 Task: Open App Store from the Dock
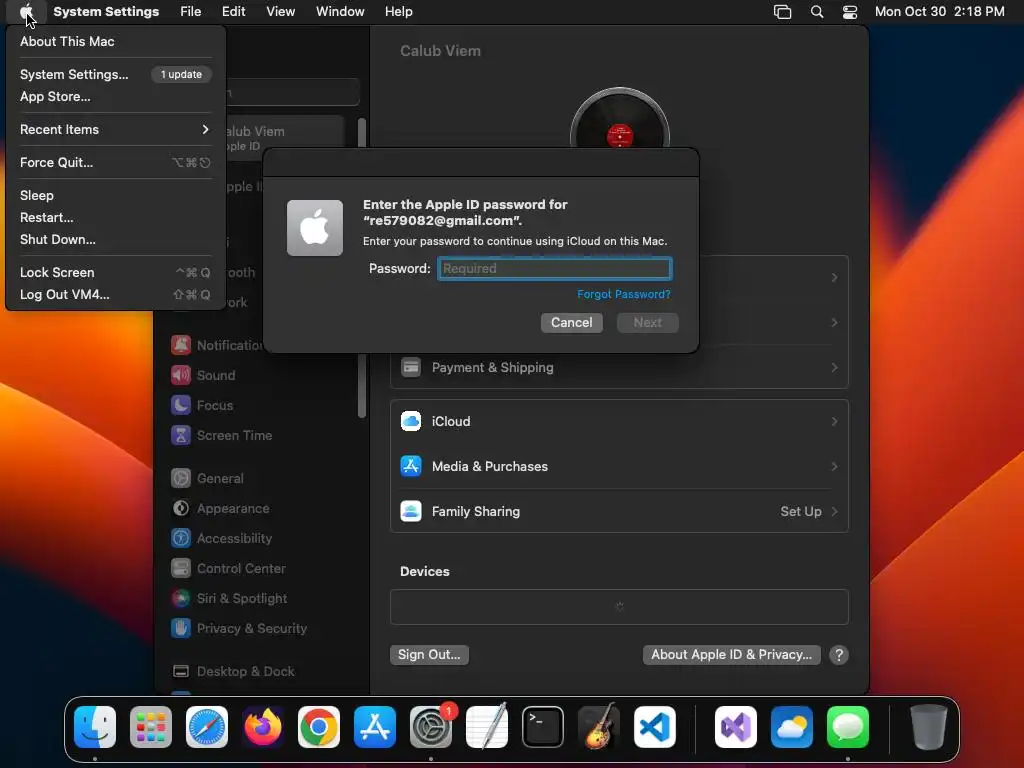tap(375, 727)
